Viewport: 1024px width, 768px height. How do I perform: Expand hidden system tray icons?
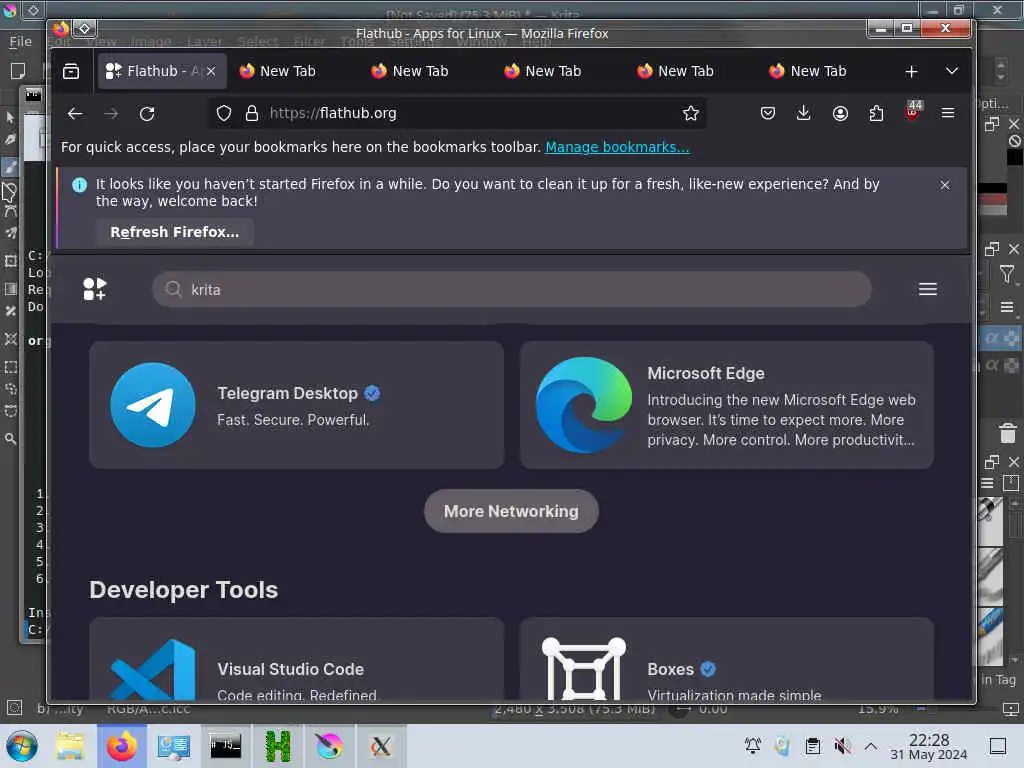coord(871,746)
